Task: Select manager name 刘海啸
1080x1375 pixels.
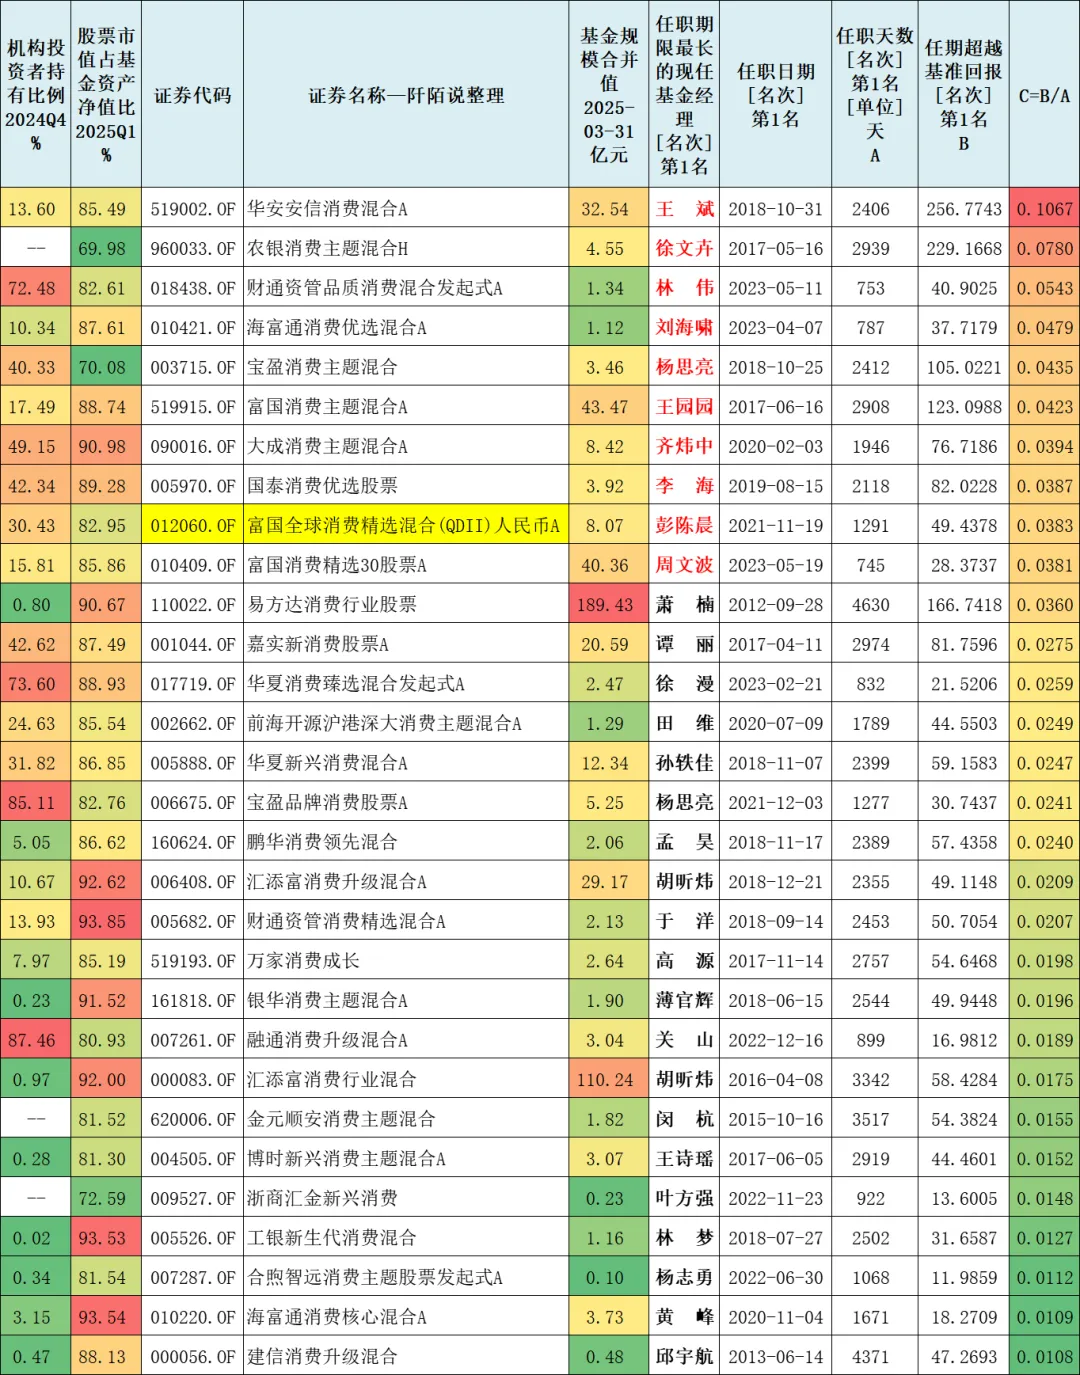Action: point(684,328)
